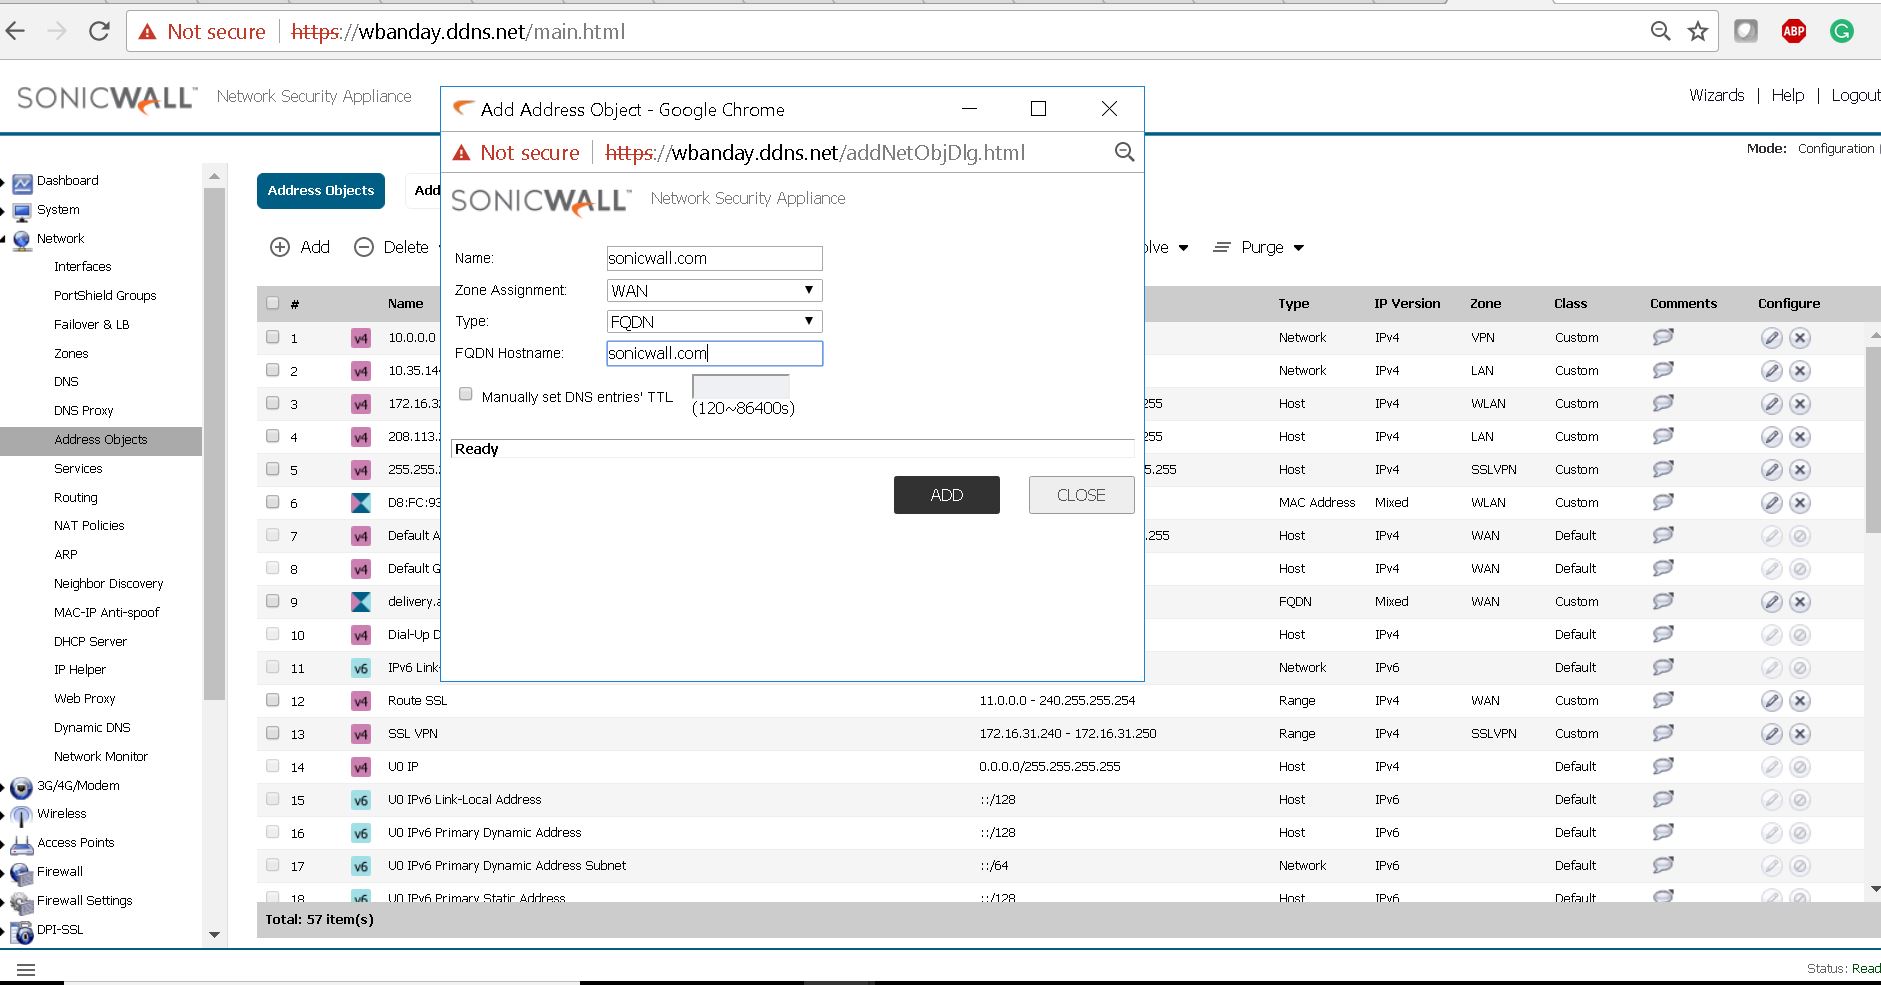Select checkbox for SSL VPN row 13
The height and width of the screenshot is (985, 1881).
click(273, 733)
